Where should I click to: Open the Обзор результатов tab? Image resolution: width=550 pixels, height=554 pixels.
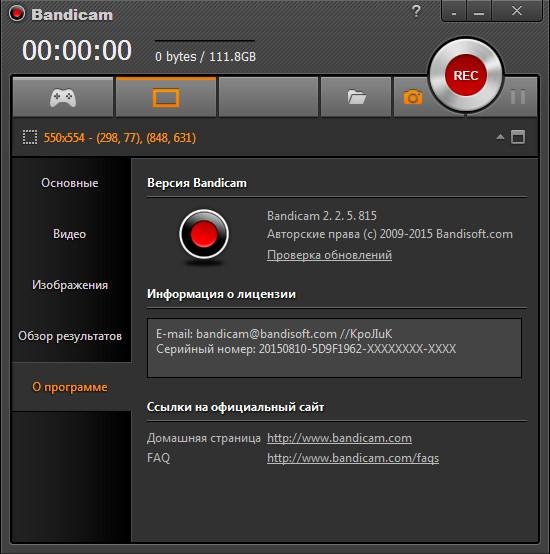[70, 336]
